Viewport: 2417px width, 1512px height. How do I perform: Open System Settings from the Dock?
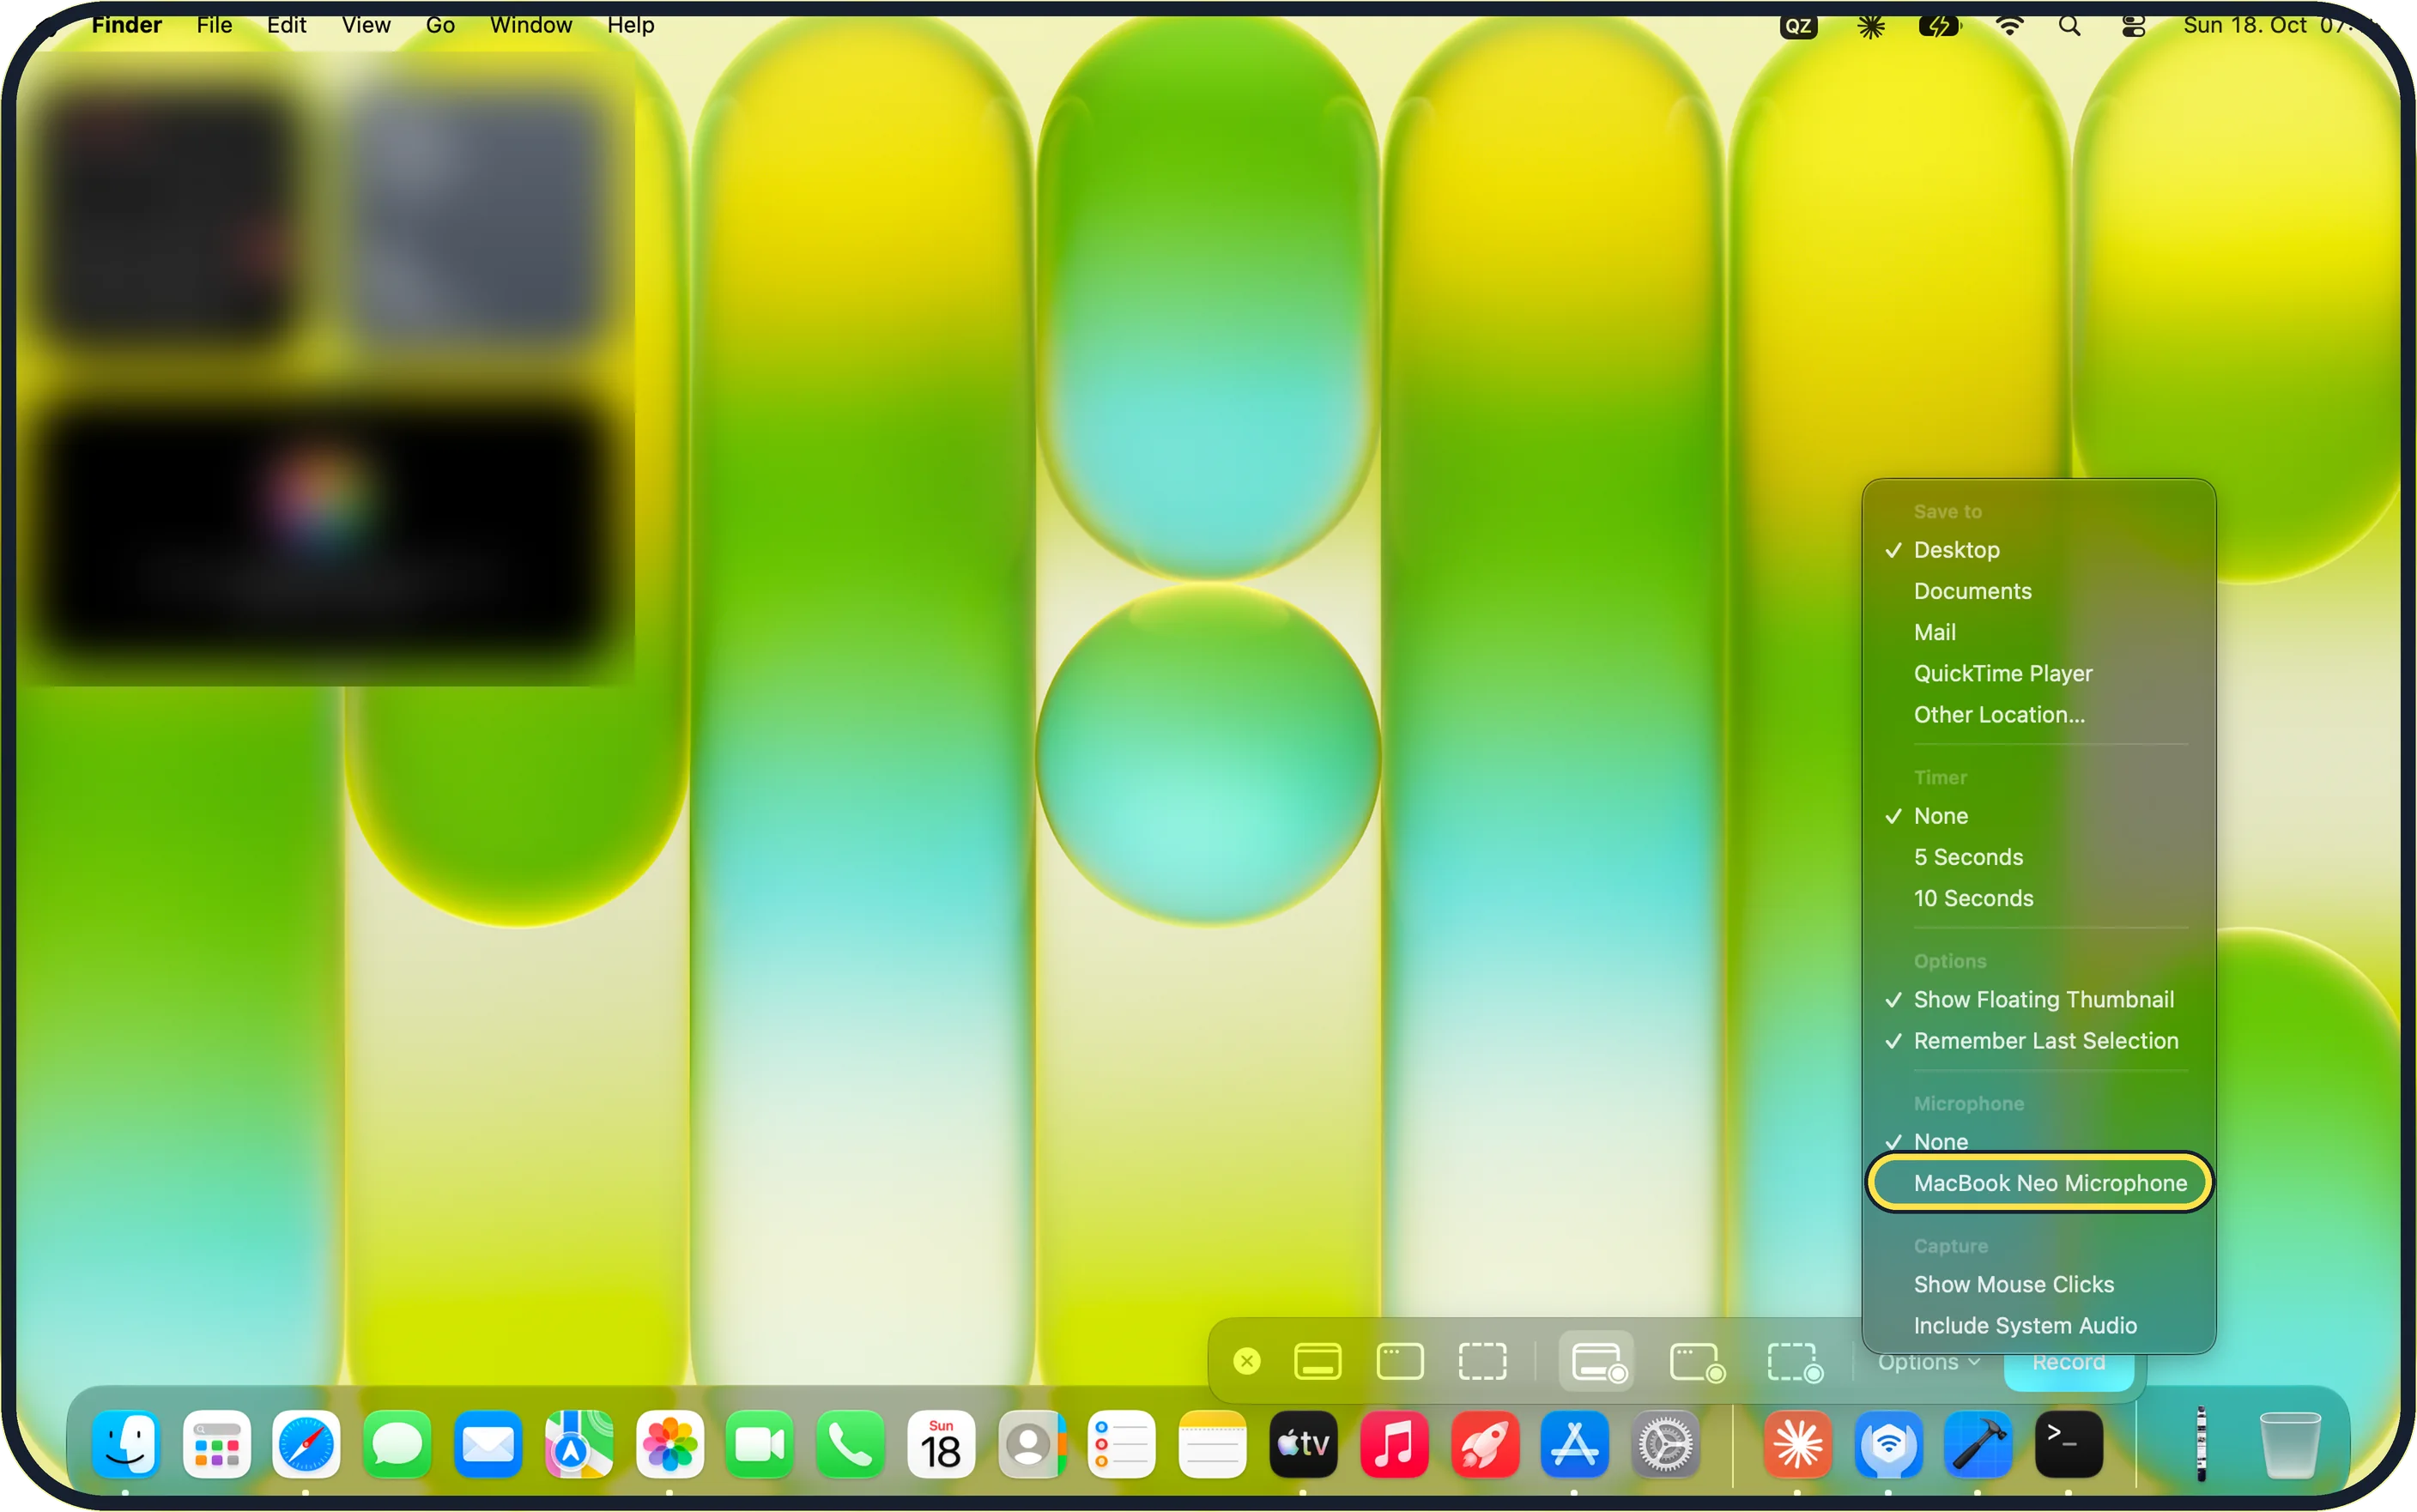tap(1665, 1444)
